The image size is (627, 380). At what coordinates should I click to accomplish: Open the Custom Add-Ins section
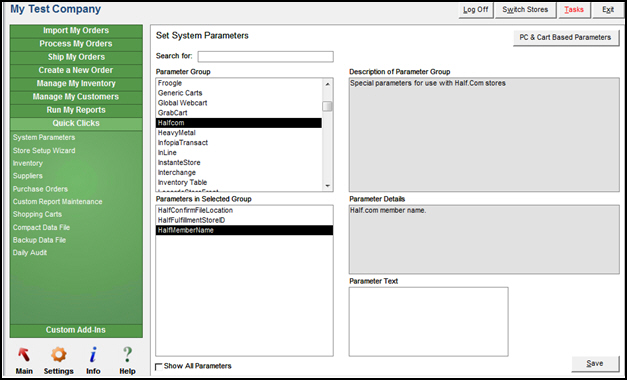coord(76,330)
